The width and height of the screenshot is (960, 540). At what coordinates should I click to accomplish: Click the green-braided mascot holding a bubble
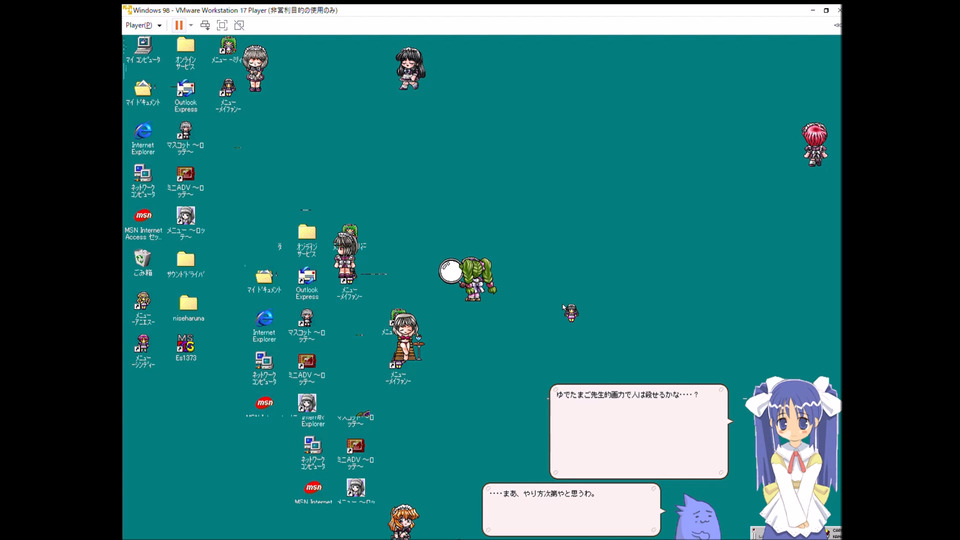point(478,279)
